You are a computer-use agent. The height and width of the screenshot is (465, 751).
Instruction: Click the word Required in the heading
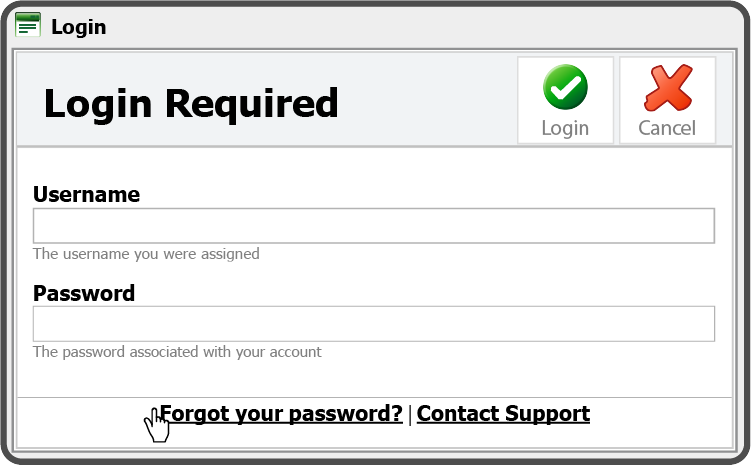coord(252,103)
